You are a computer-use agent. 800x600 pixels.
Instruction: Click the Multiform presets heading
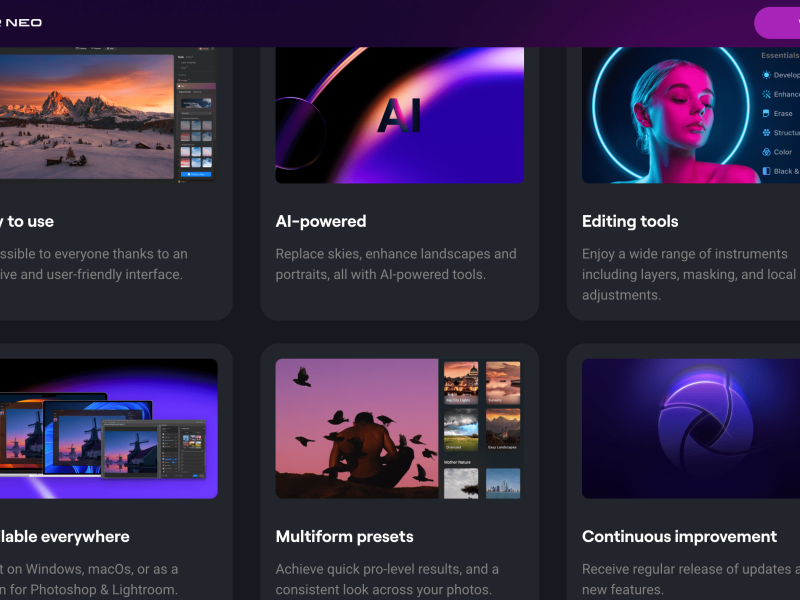(x=344, y=537)
